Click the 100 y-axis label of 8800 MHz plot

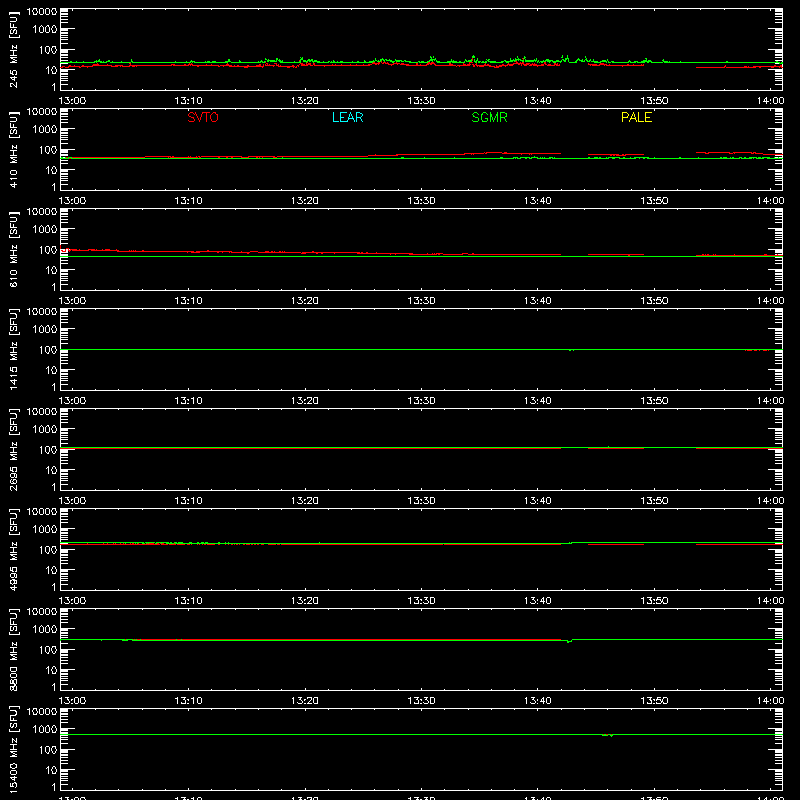pyautogui.click(x=48, y=650)
